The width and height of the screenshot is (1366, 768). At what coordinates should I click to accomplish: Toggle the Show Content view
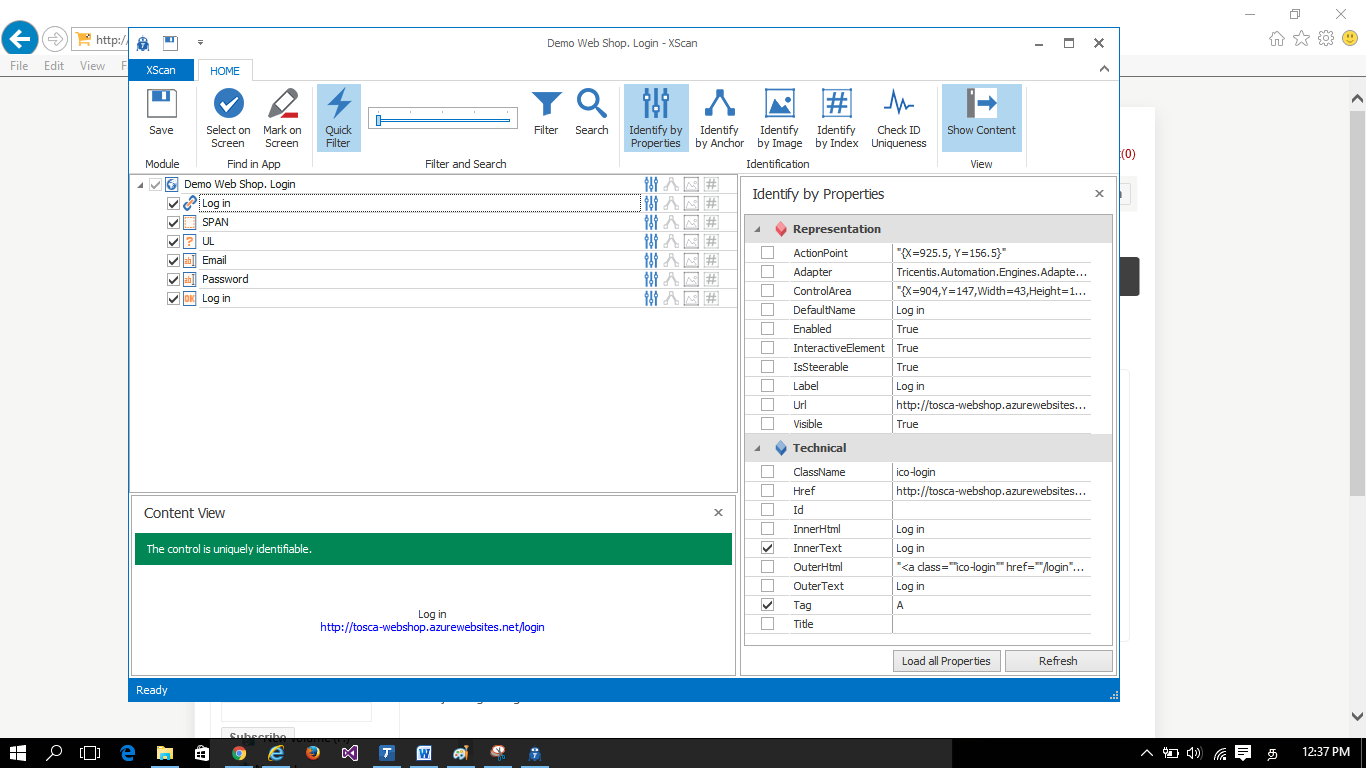click(981, 116)
